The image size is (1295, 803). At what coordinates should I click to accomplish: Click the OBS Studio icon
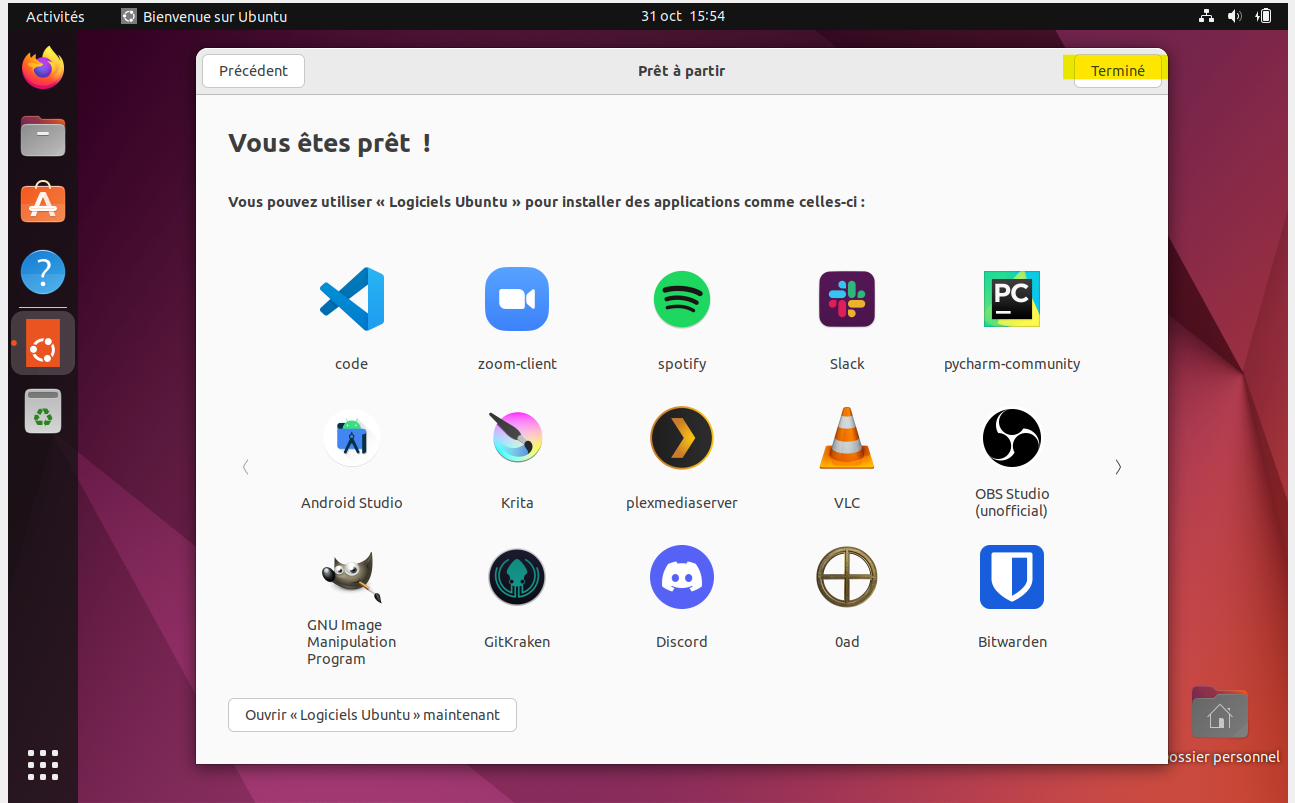coord(1012,438)
